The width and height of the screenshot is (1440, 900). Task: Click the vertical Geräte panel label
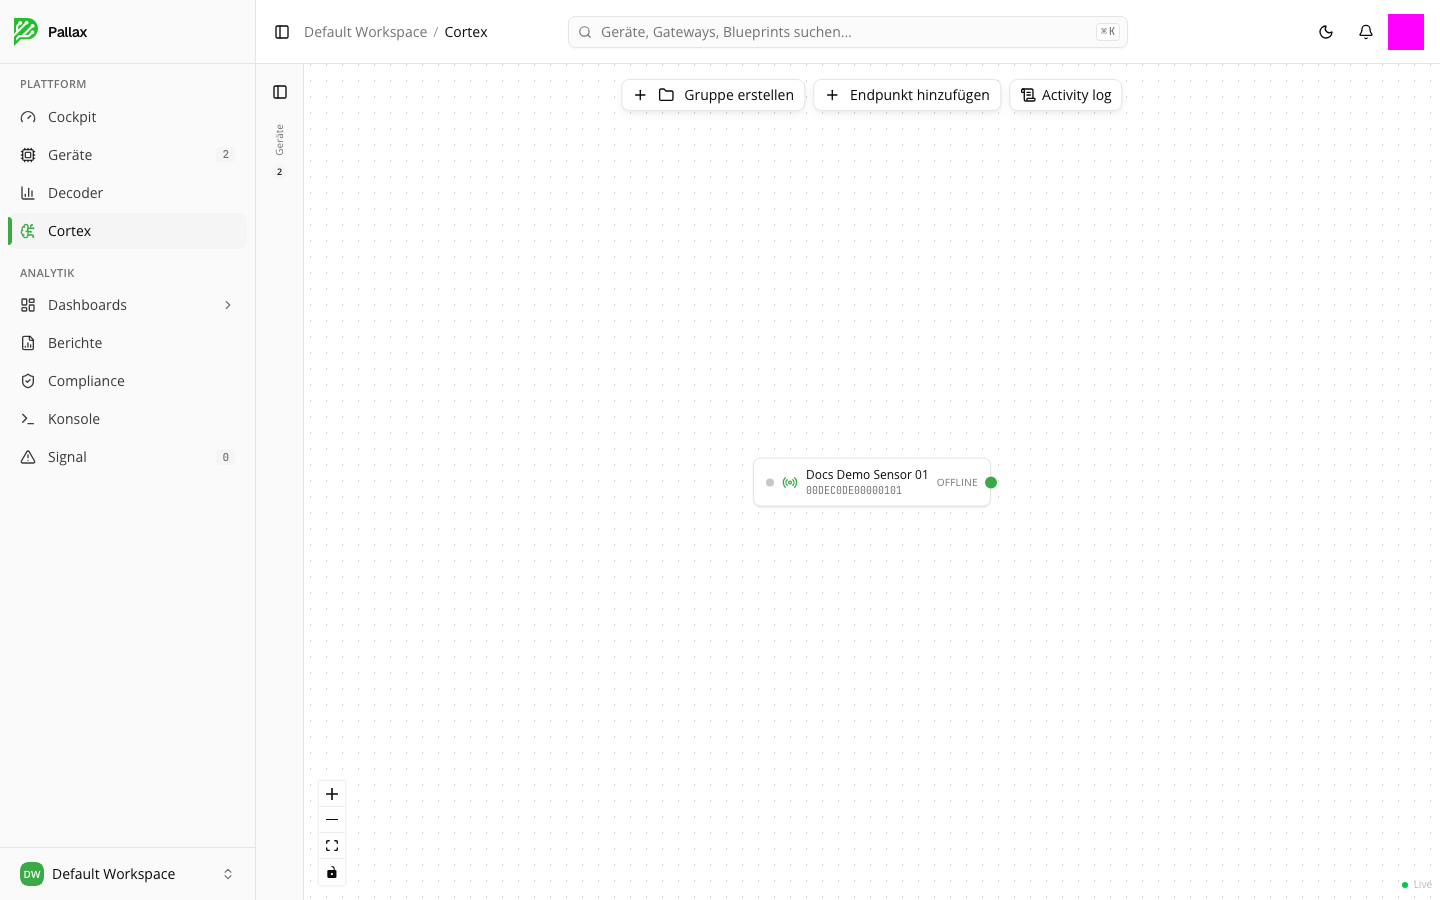coord(280,139)
